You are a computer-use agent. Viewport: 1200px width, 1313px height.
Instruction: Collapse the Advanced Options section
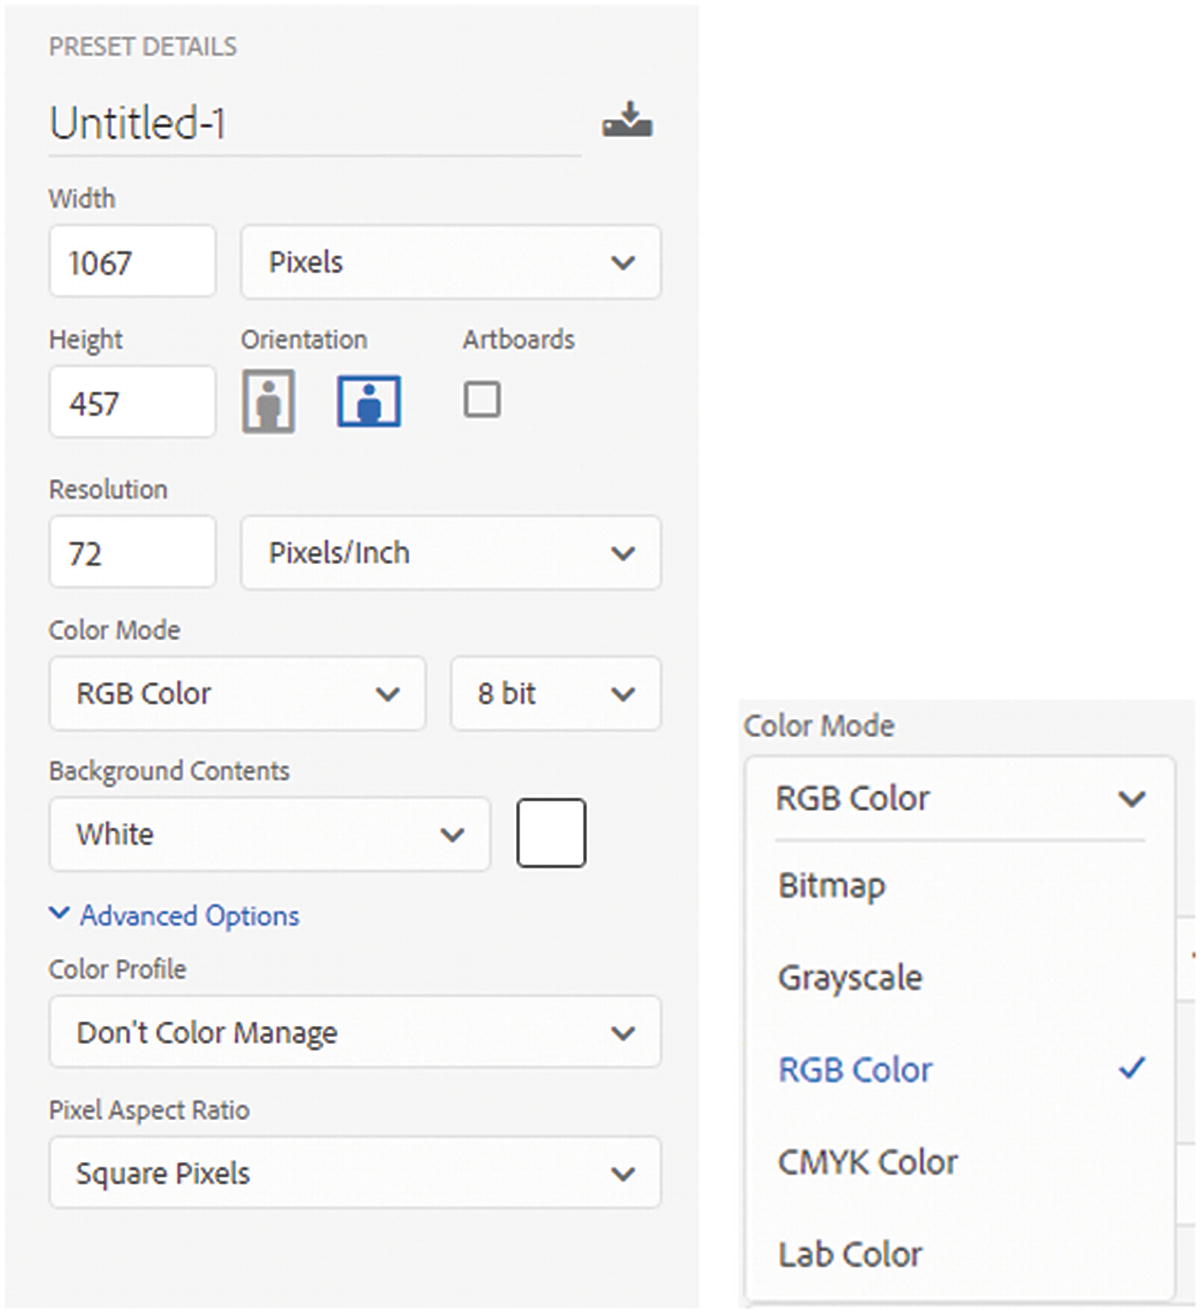coord(175,915)
